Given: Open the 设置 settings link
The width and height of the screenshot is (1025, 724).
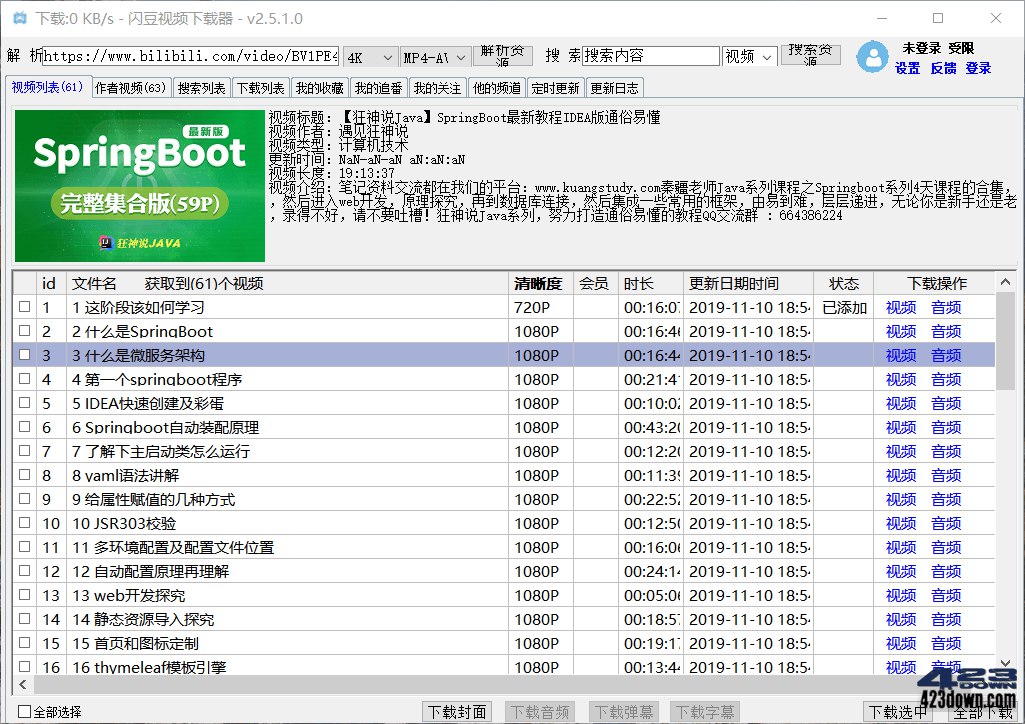Looking at the screenshot, I should (907, 69).
